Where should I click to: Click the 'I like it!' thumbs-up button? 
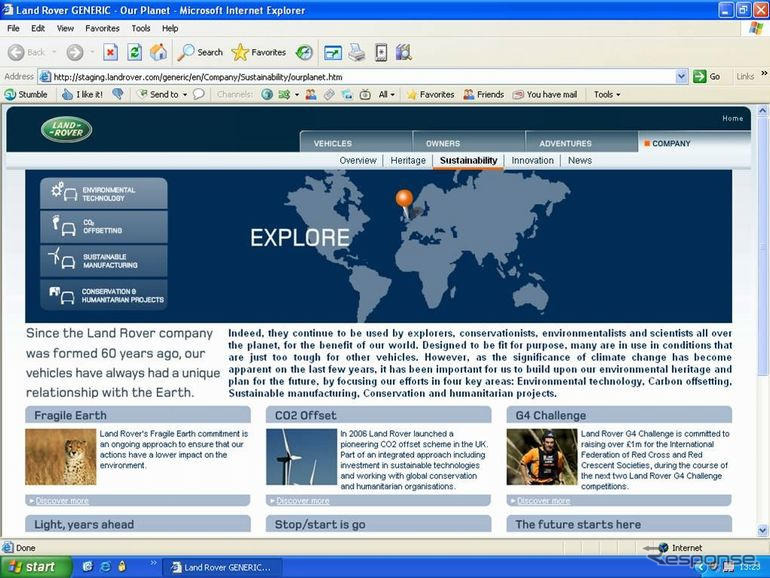coord(82,94)
